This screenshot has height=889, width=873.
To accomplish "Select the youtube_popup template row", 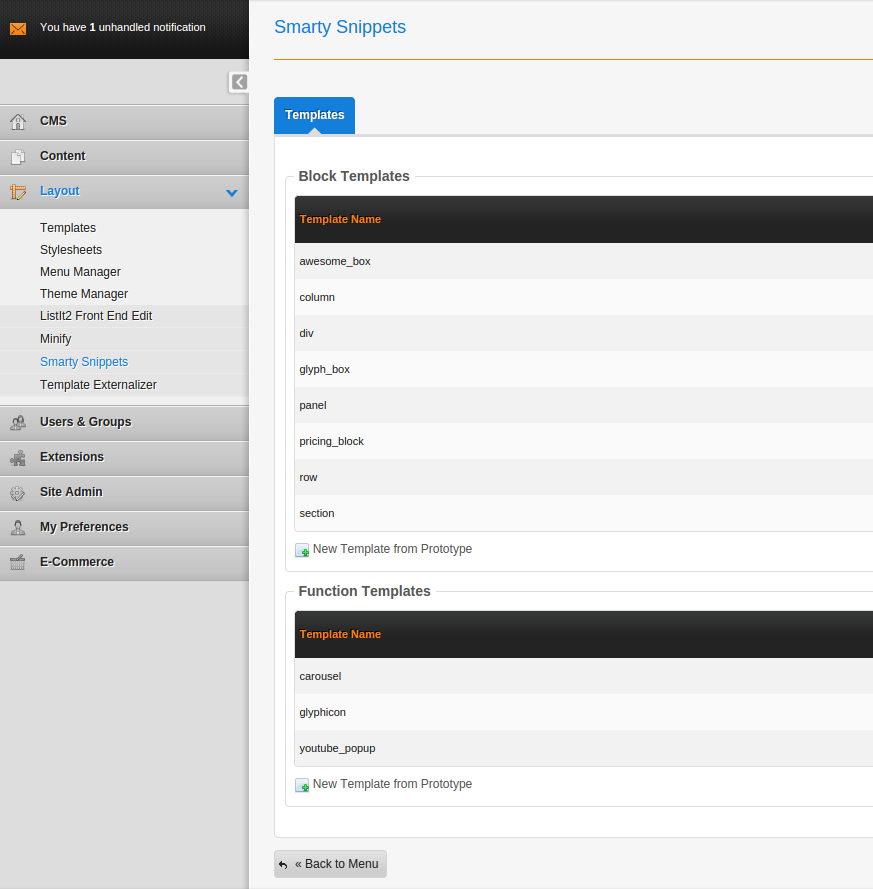I will coord(584,748).
